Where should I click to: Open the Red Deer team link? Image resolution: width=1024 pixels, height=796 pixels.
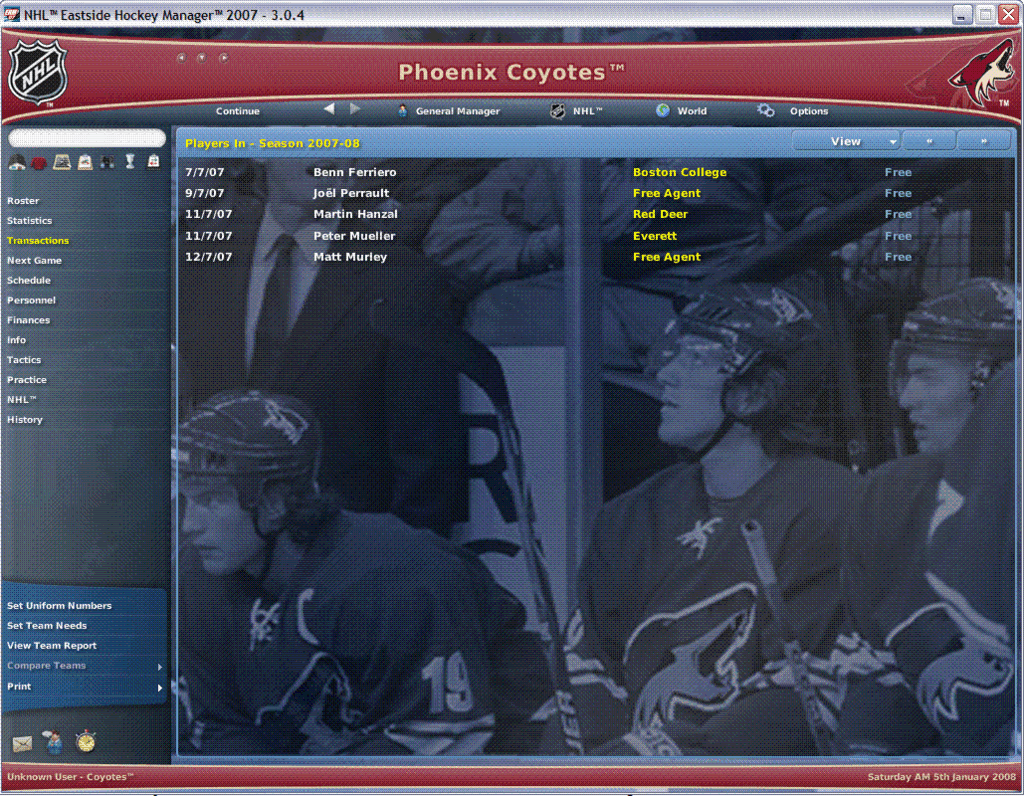coord(660,214)
